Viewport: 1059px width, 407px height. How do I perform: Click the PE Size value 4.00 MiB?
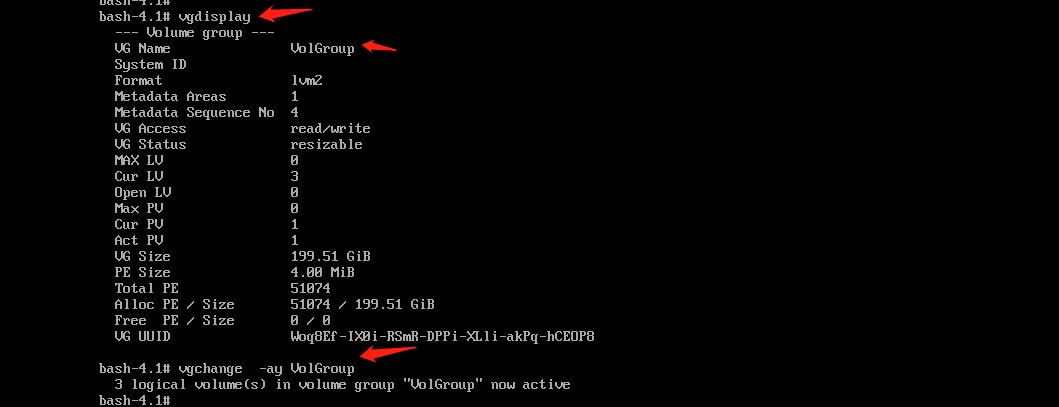322,273
